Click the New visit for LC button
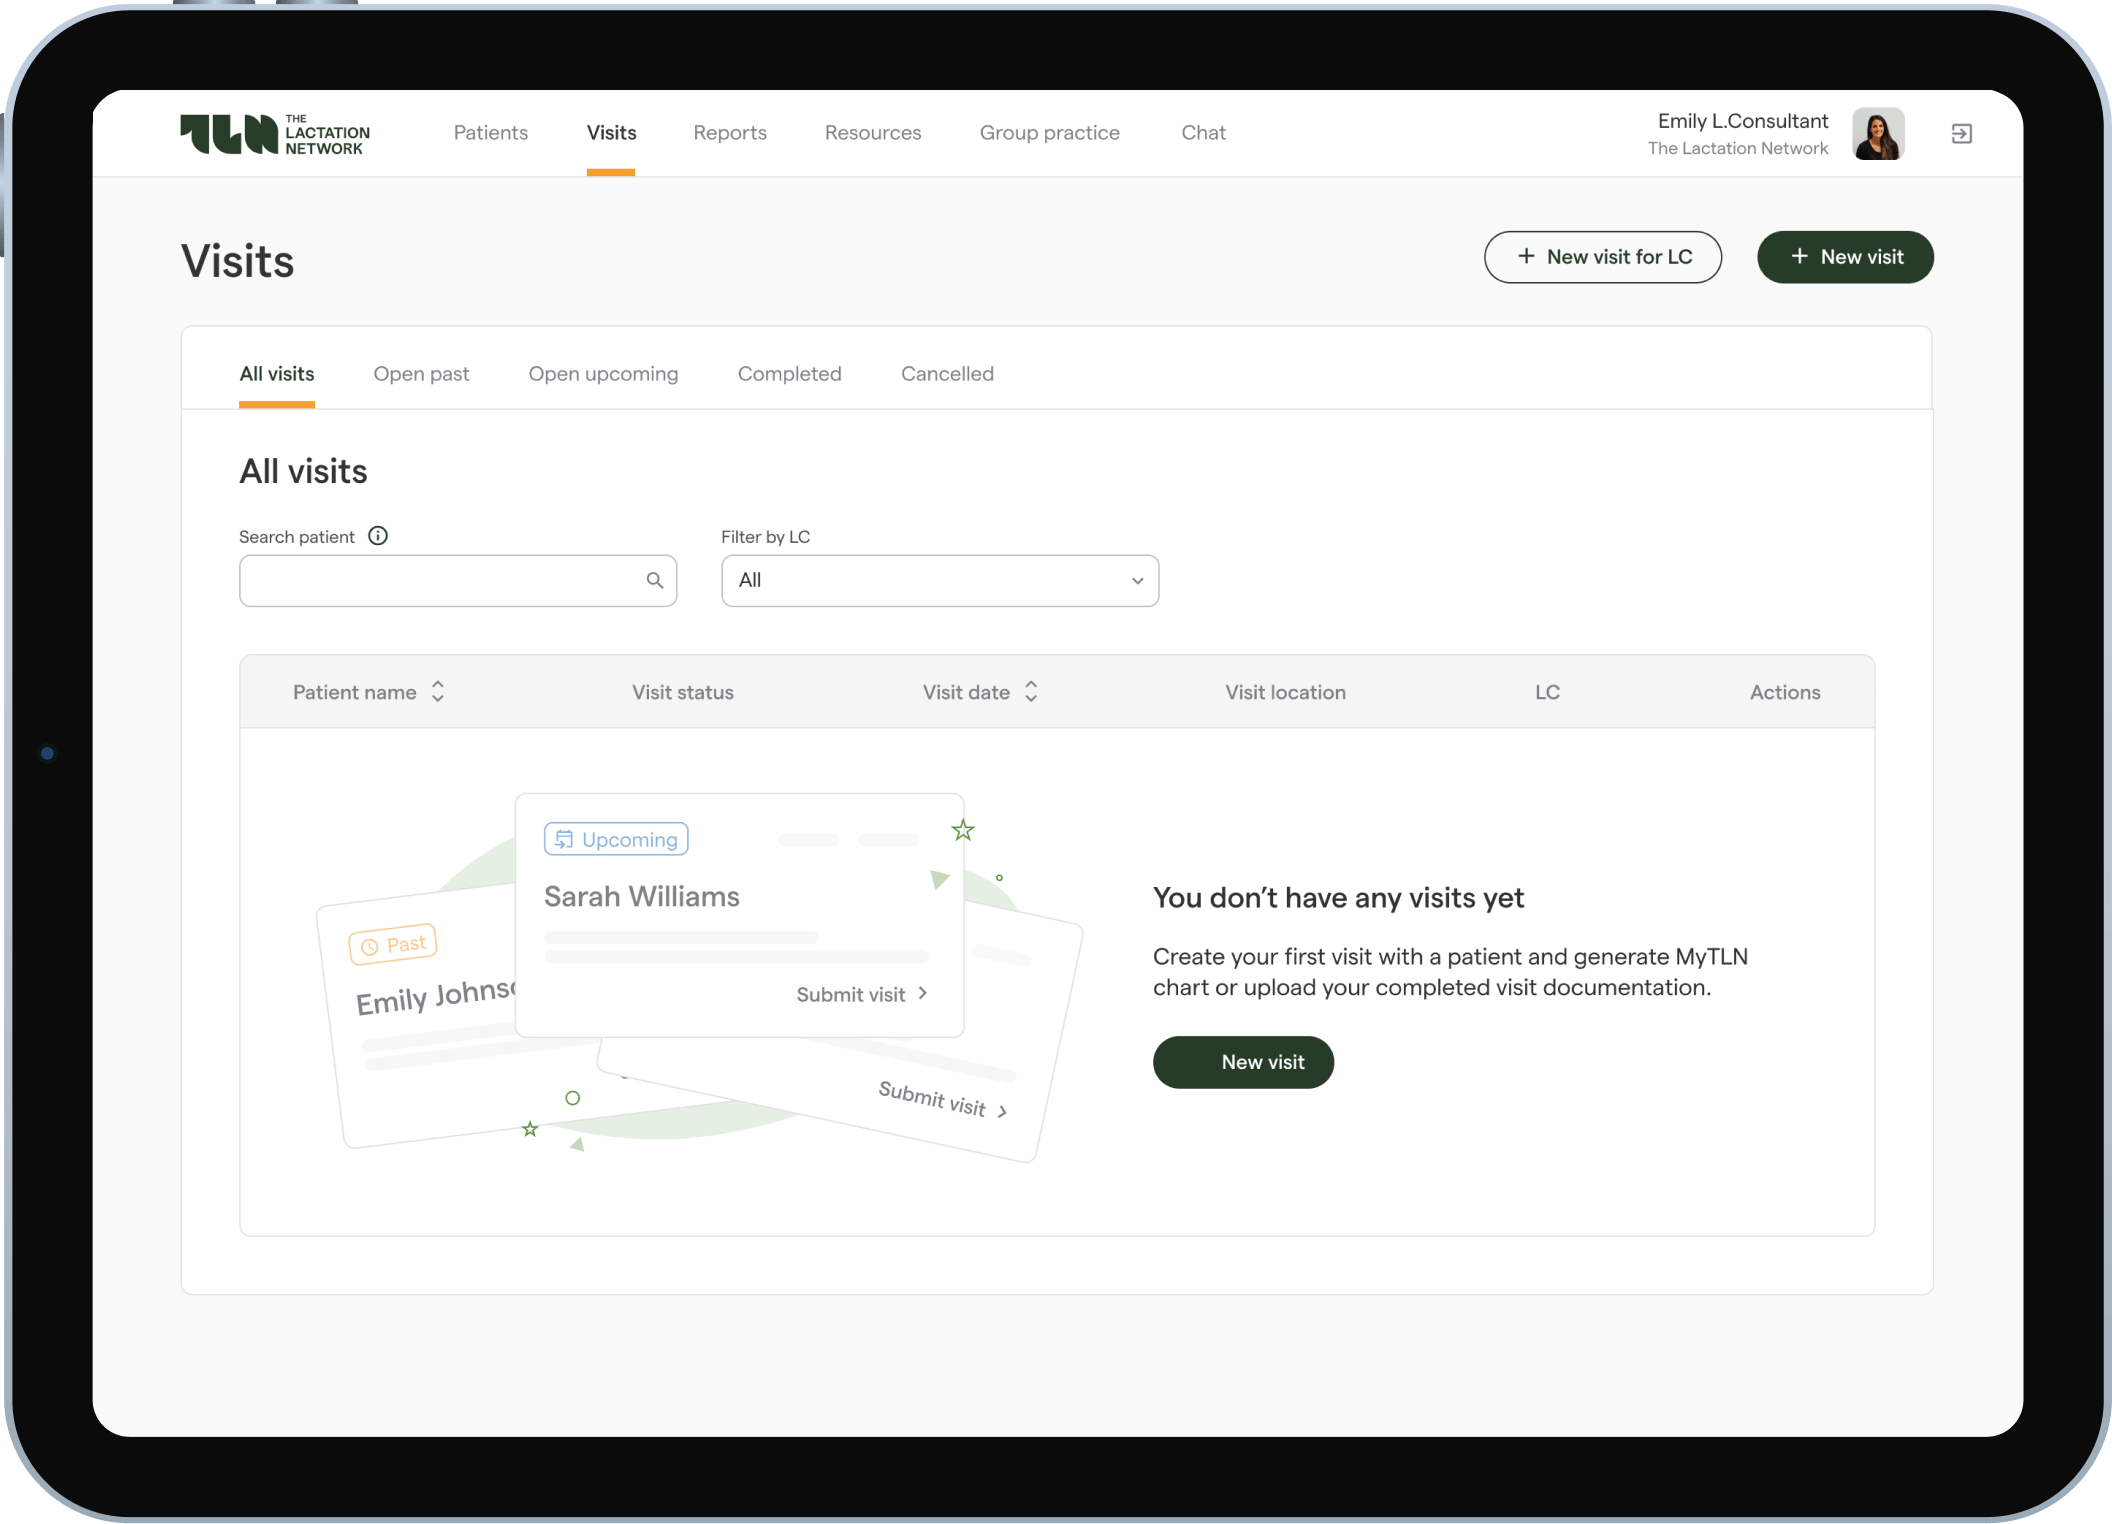The width and height of the screenshot is (2112, 1524). 1602,257
